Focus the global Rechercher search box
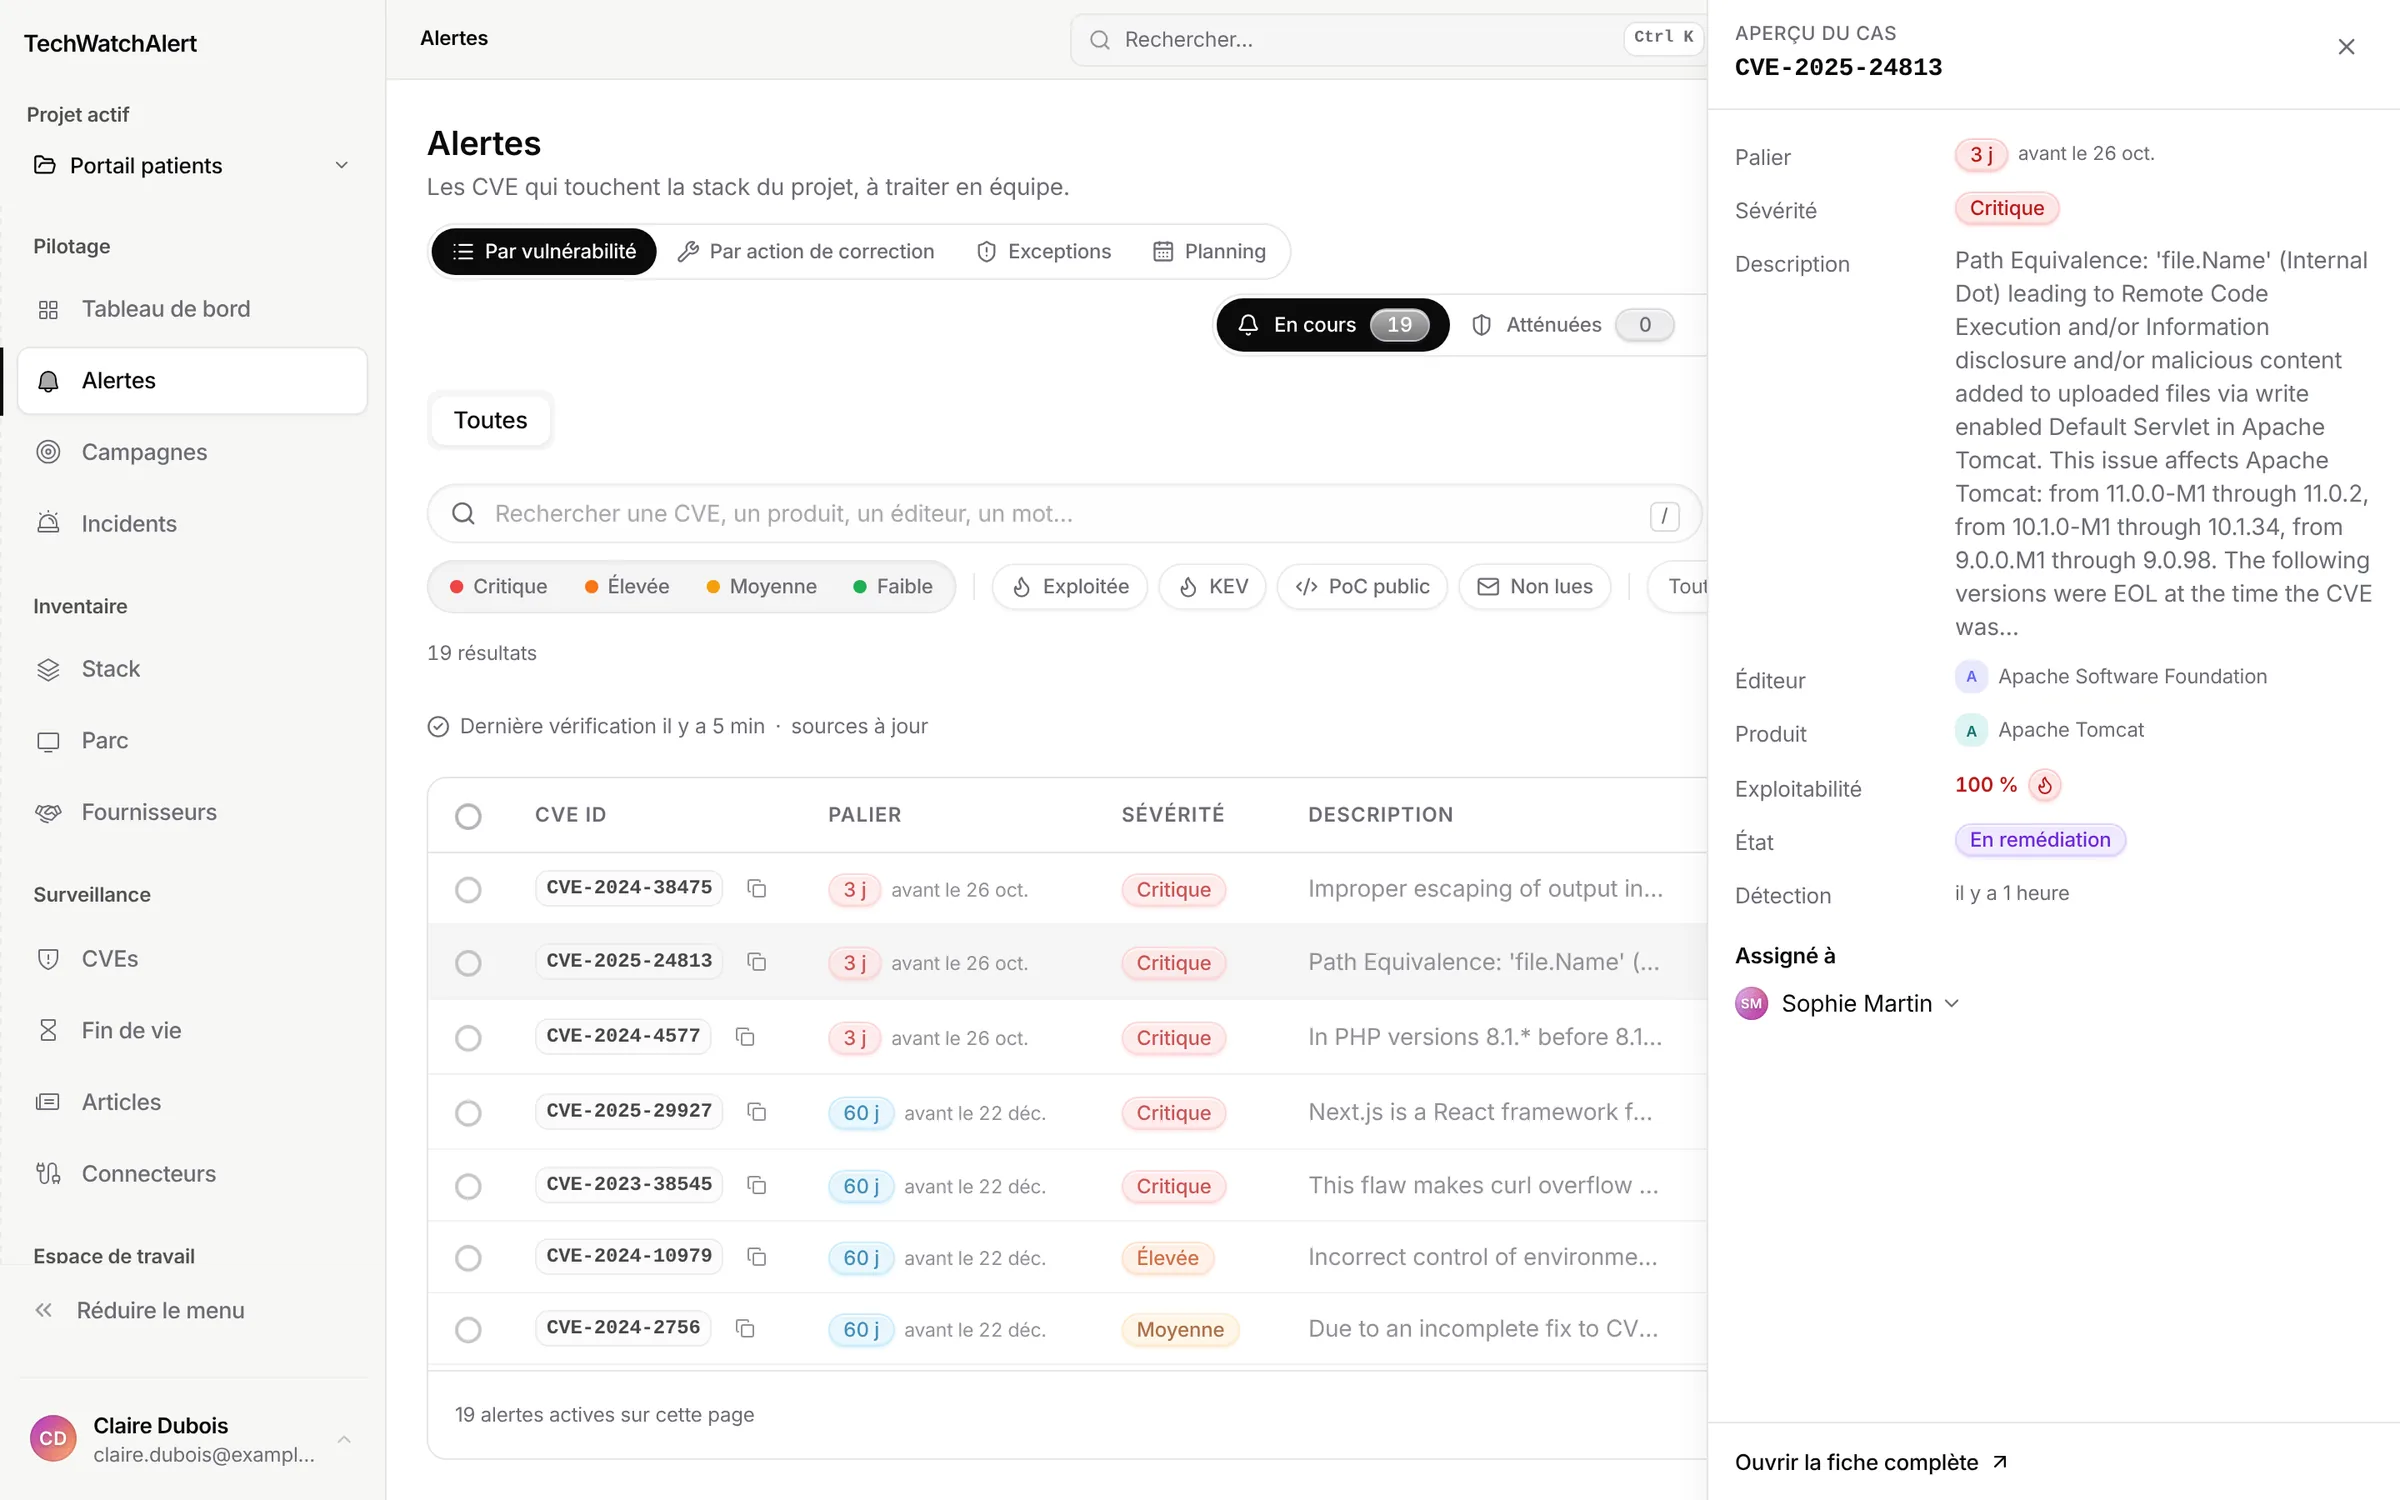Image resolution: width=2400 pixels, height=1500 pixels. pyautogui.click(x=1388, y=39)
